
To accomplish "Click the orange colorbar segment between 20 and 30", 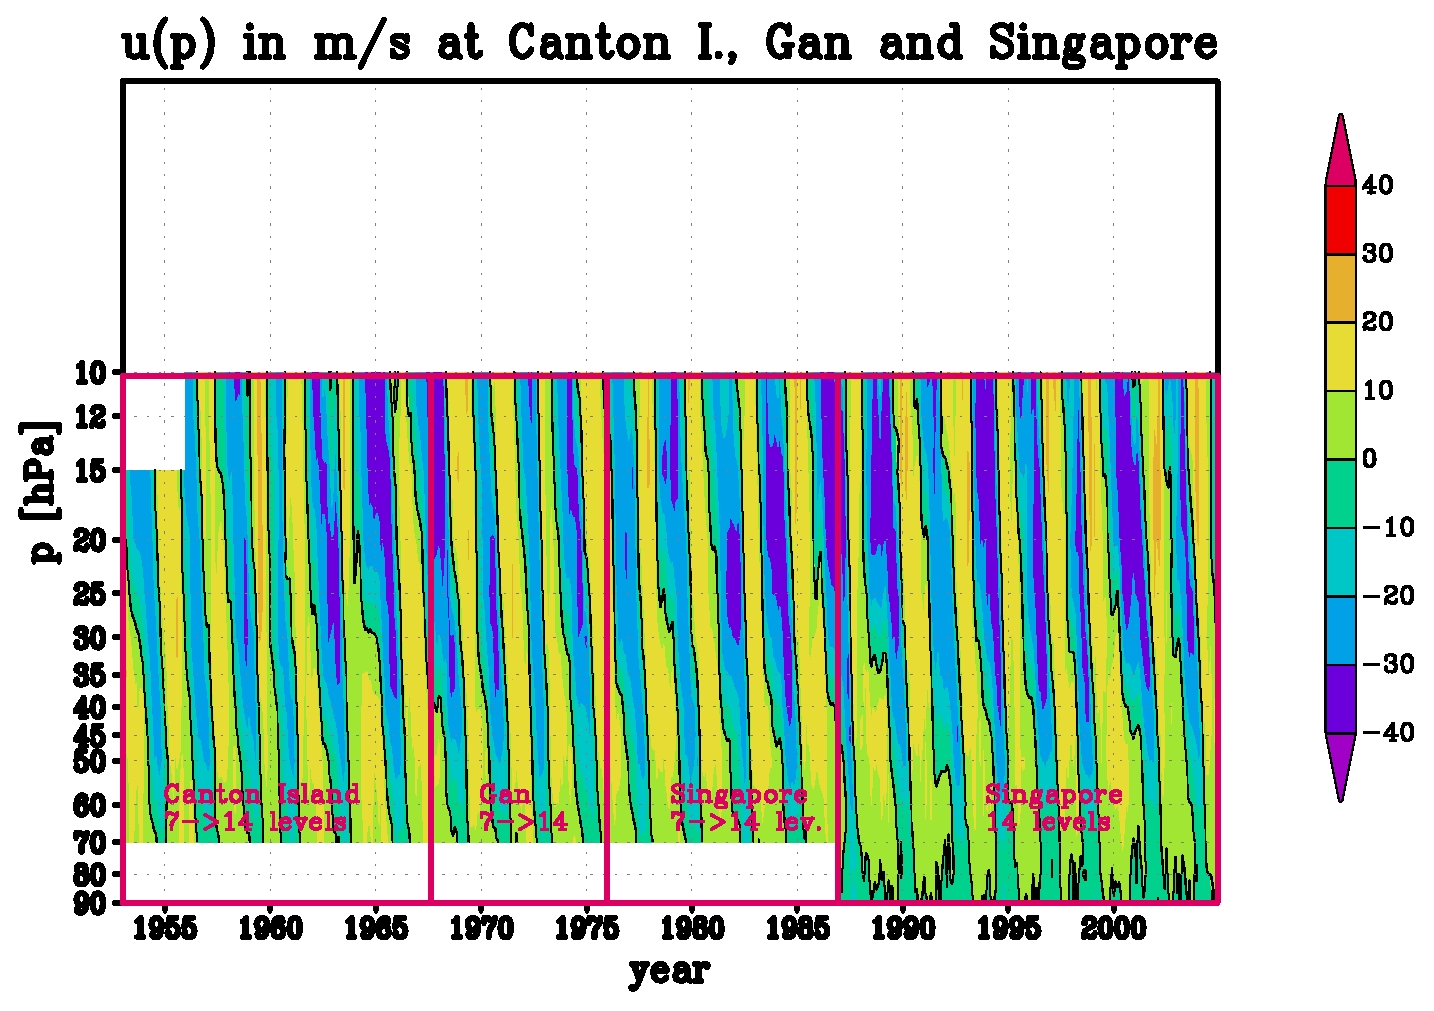I will point(1340,288).
